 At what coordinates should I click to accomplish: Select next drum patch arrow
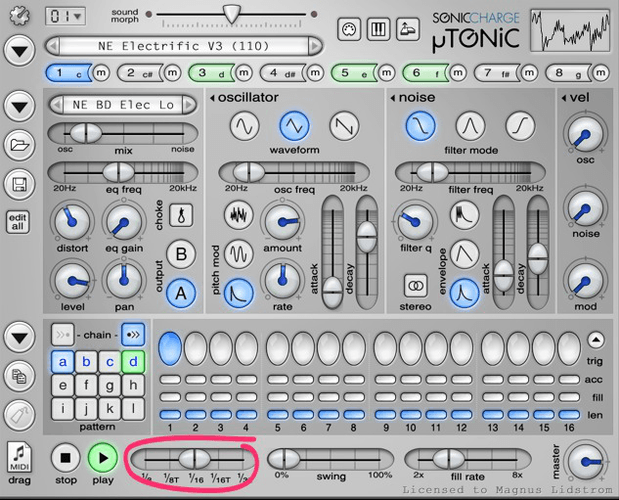[189, 105]
